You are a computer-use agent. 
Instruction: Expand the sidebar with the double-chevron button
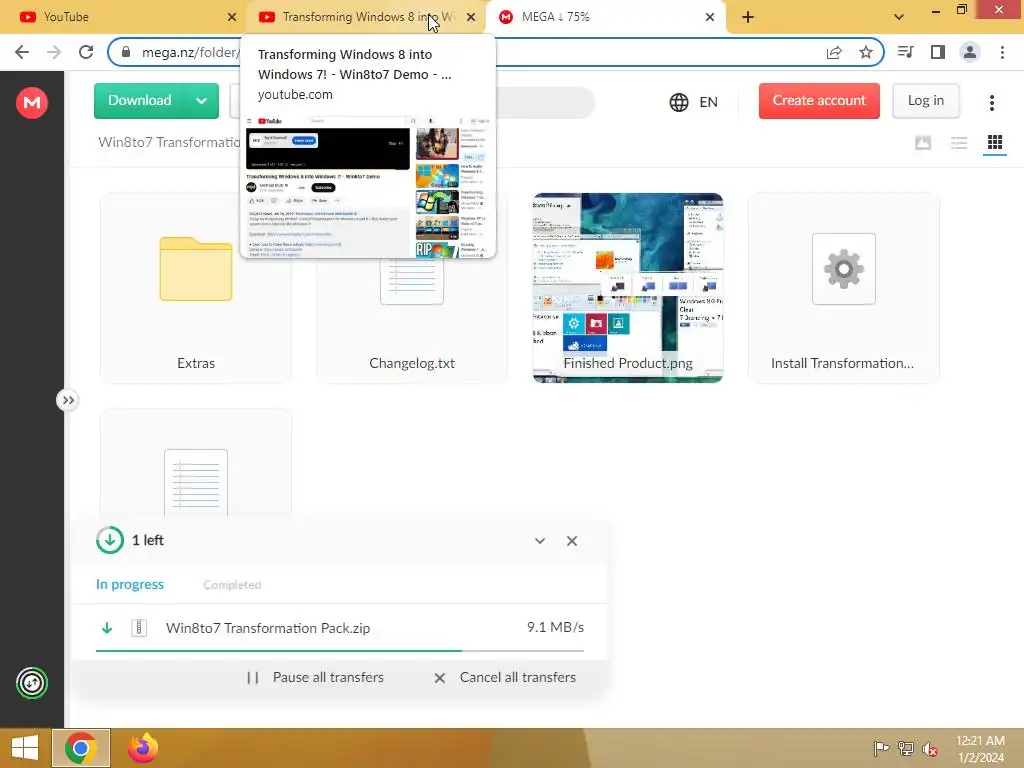[x=68, y=400]
